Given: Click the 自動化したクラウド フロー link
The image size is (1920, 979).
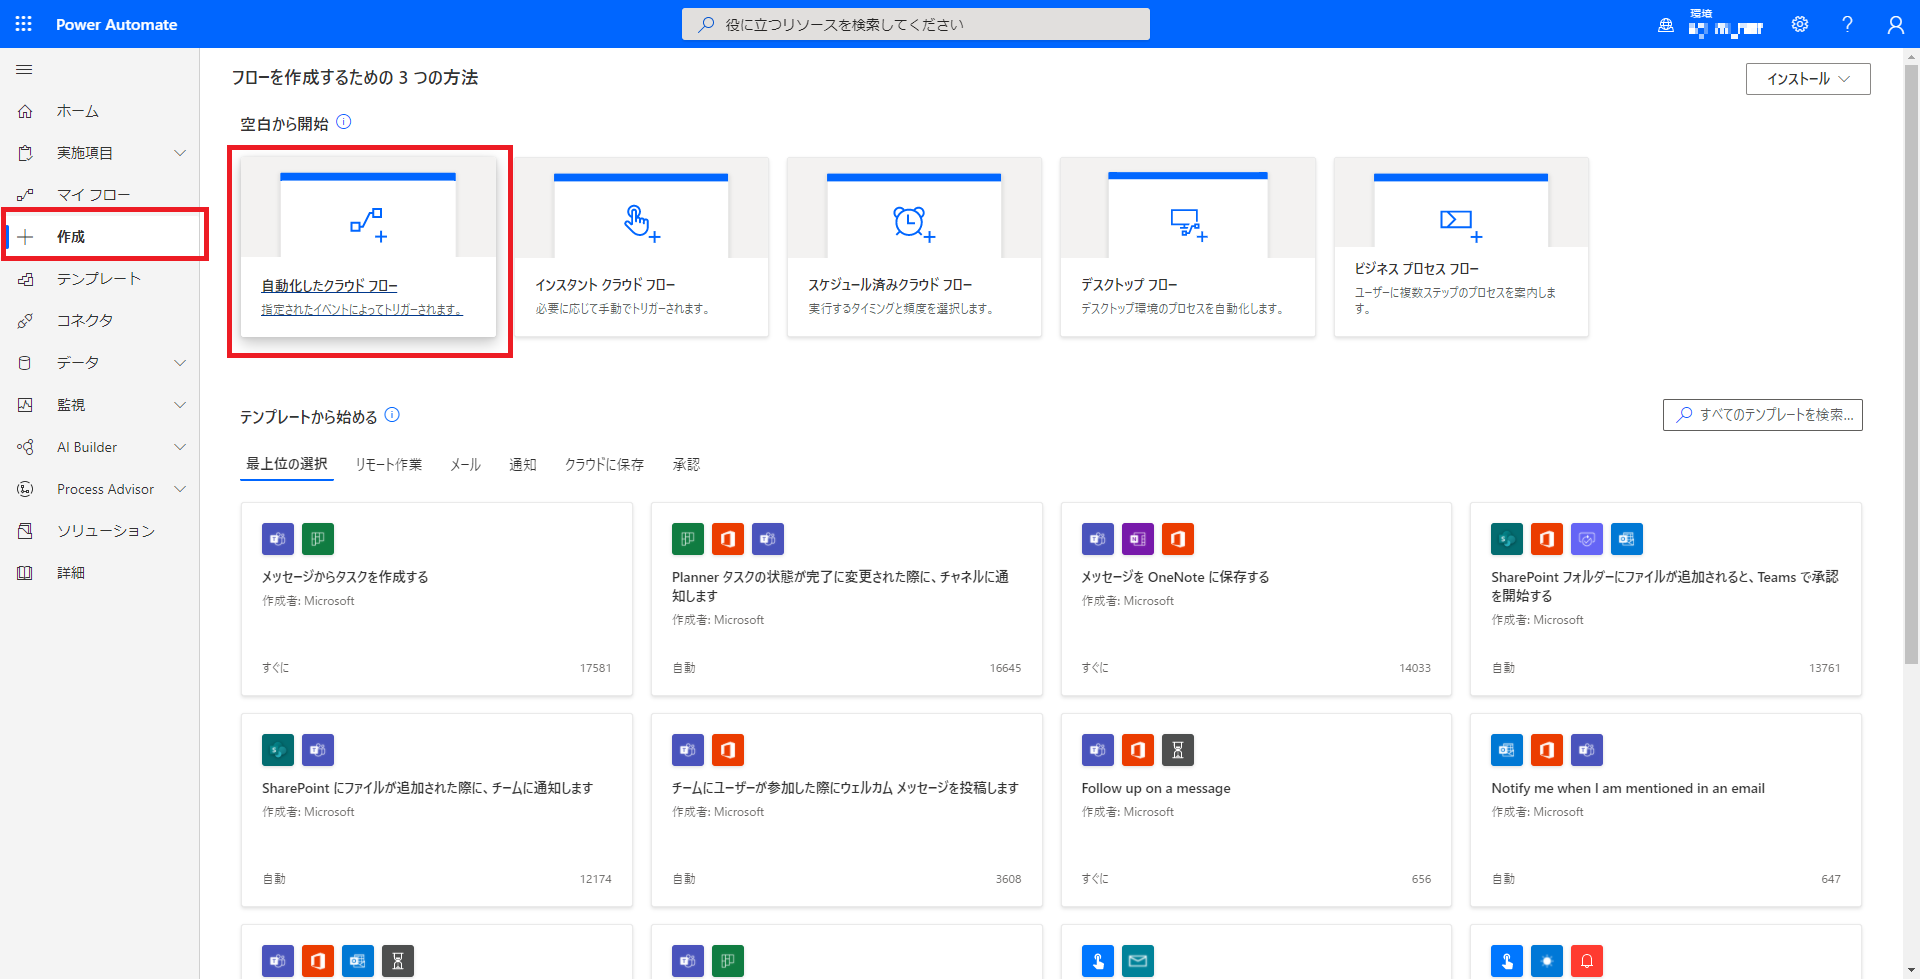Looking at the screenshot, I should [x=329, y=286].
